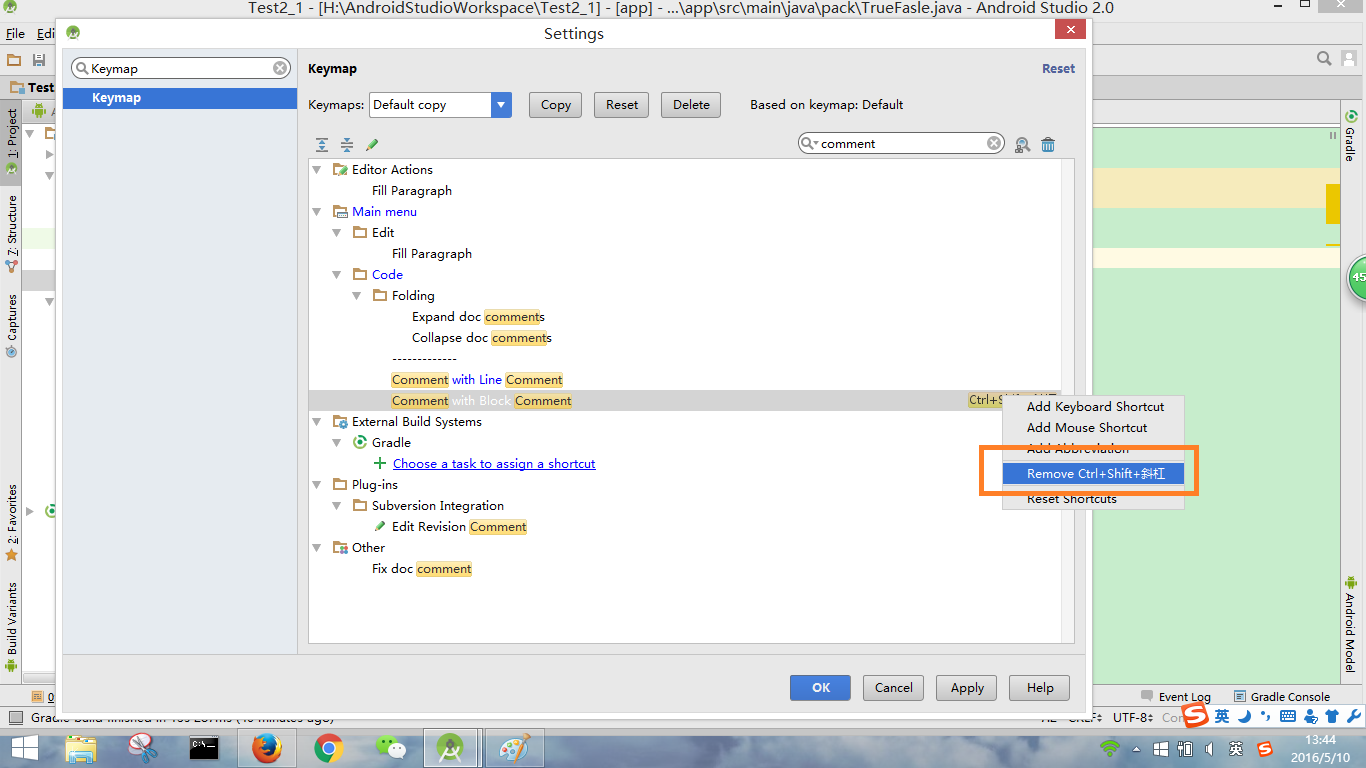
Task: Open Chrome from the Windows taskbar
Action: pyautogui.click(x=328, y=747)
